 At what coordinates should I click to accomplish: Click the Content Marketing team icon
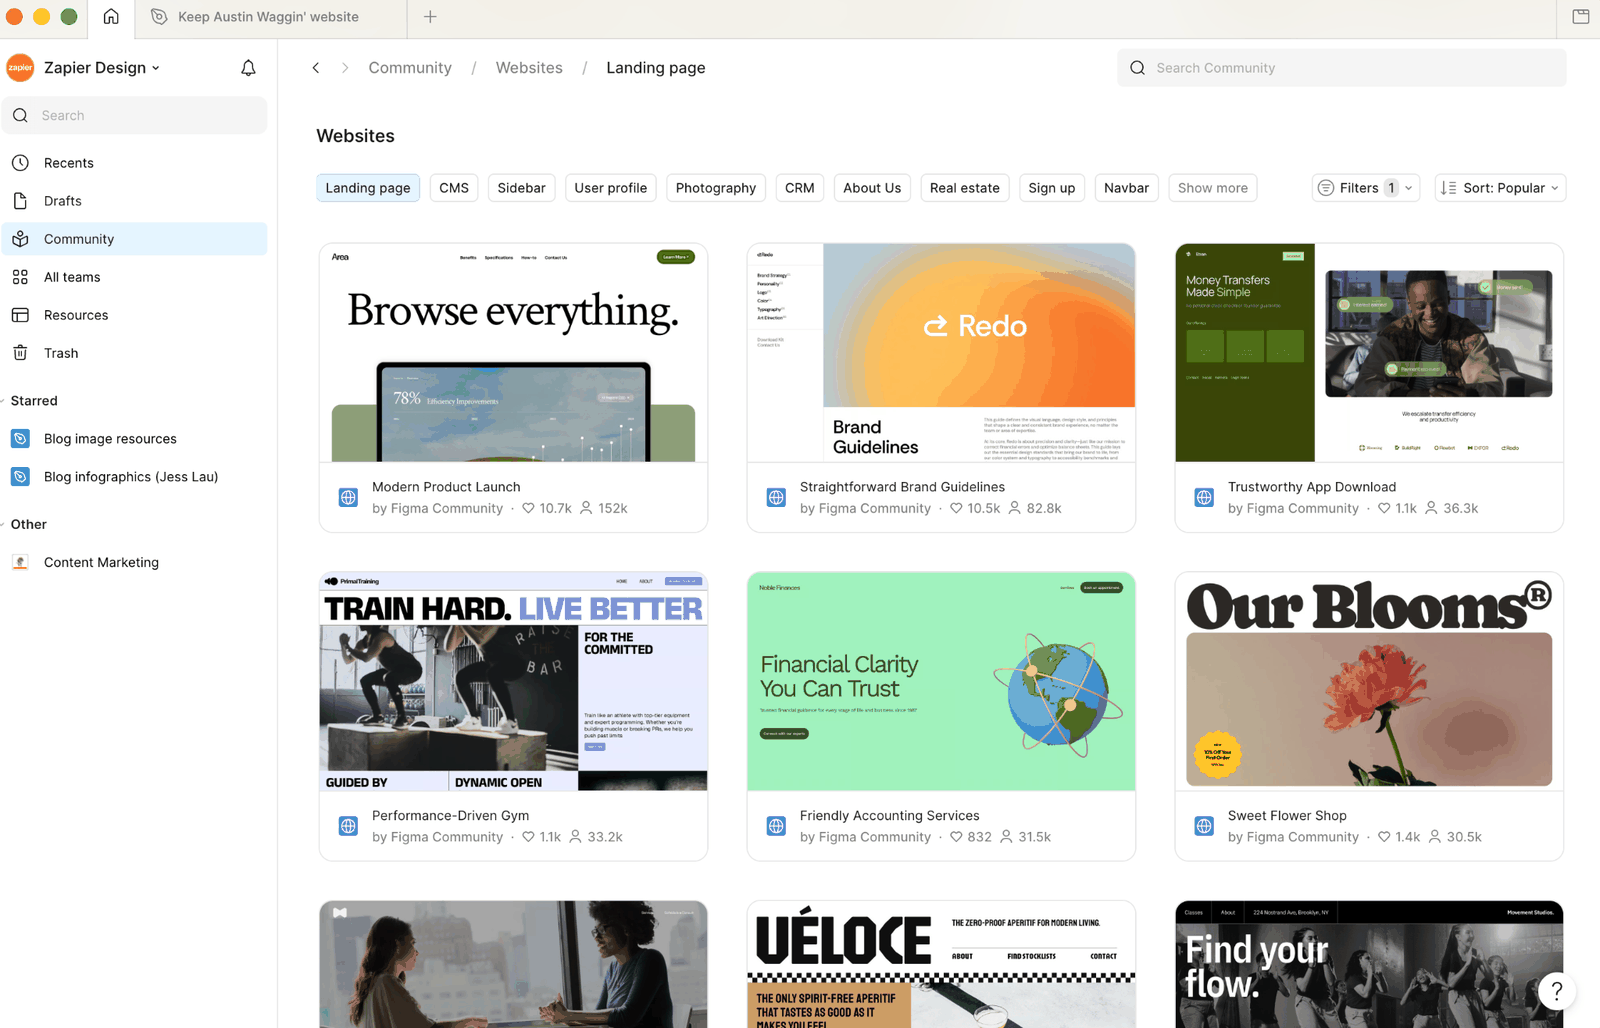(20, 563)
